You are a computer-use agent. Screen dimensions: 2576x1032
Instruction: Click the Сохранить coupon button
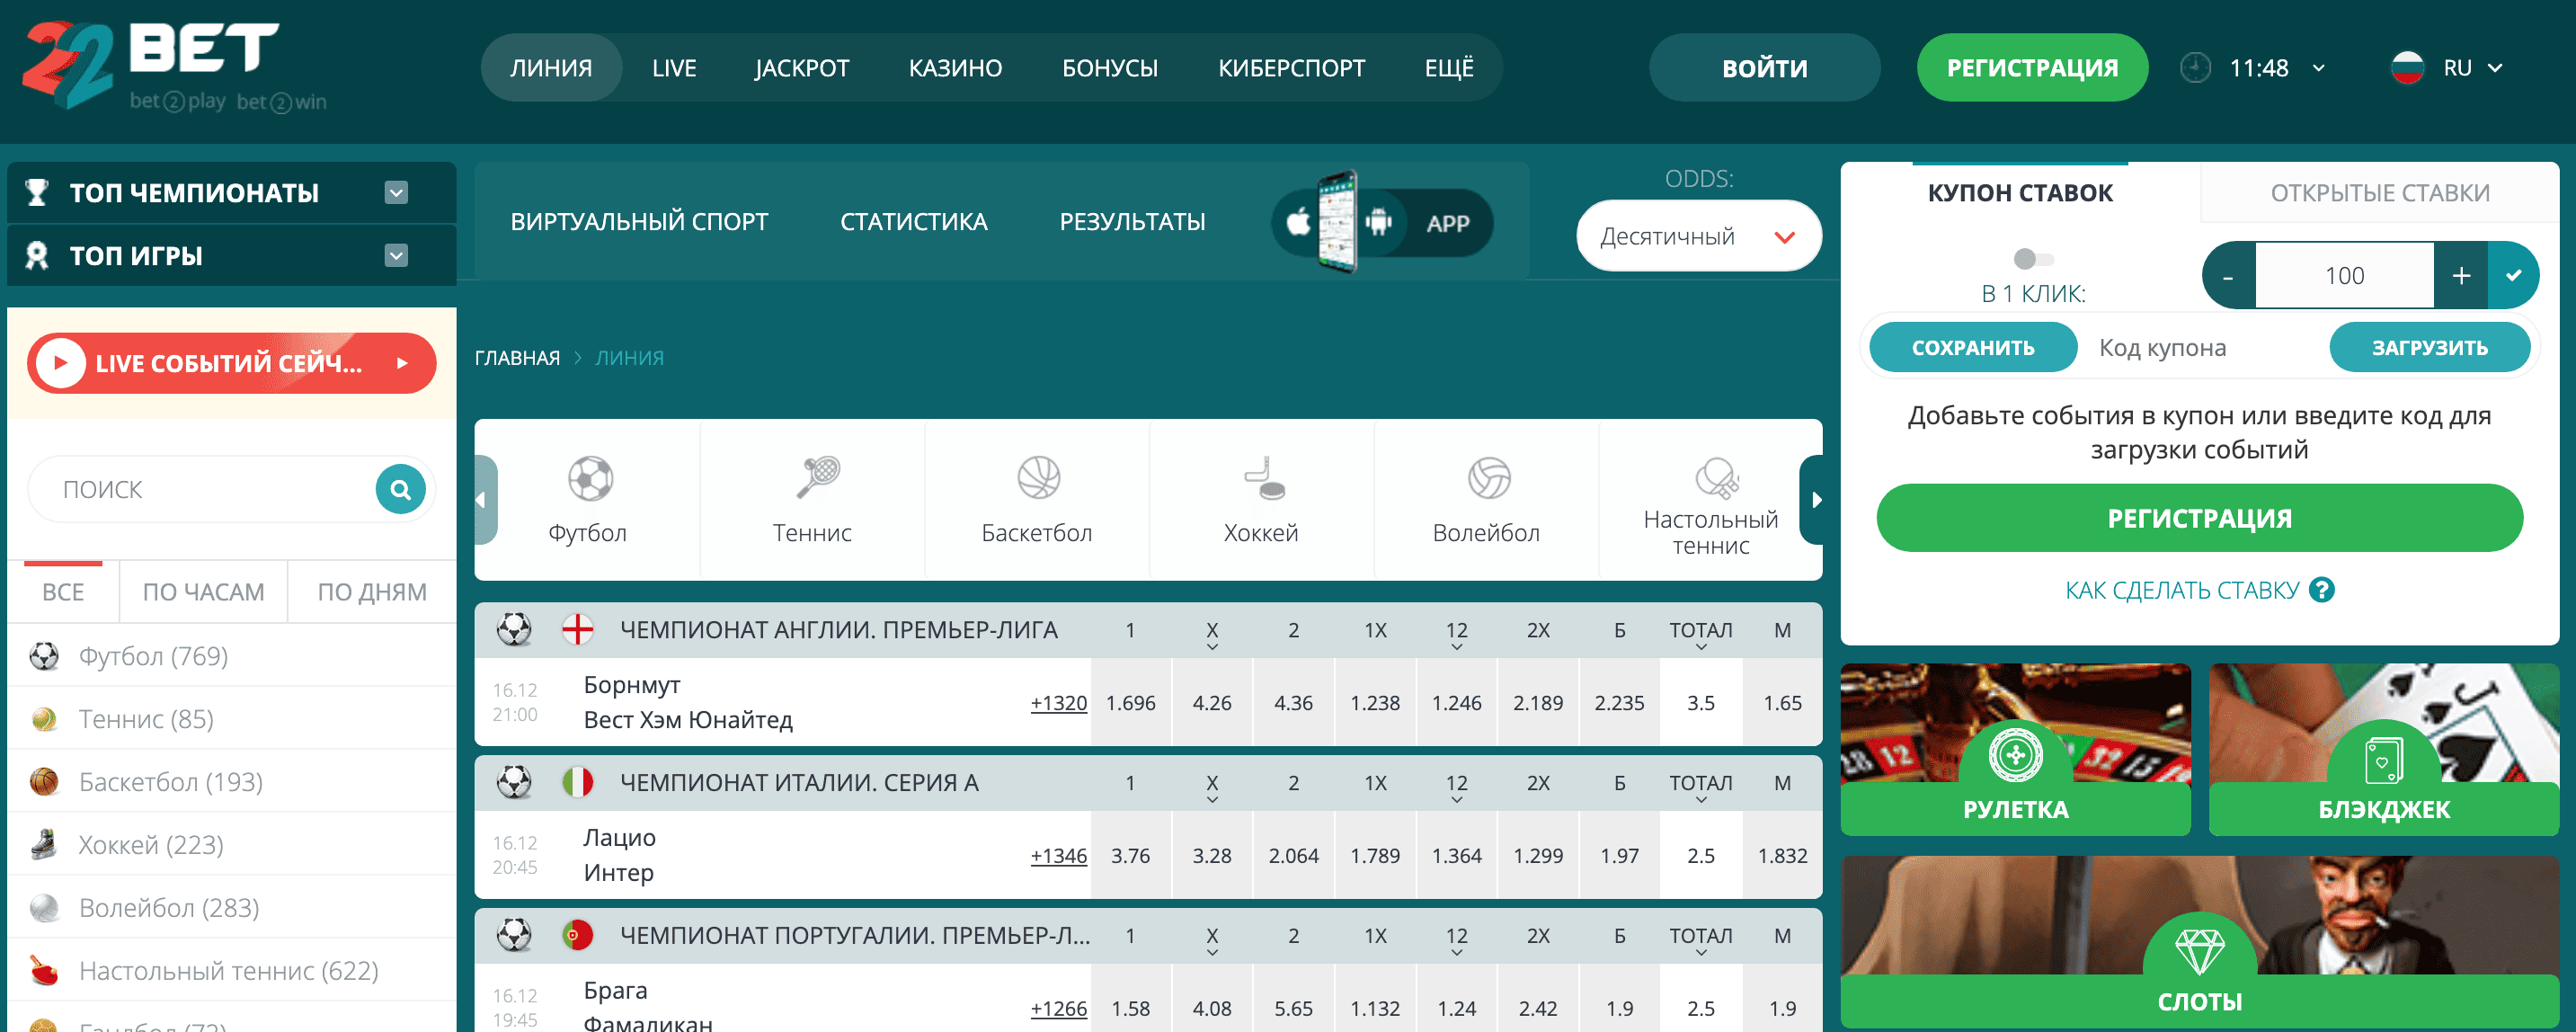coord(1973,348)
